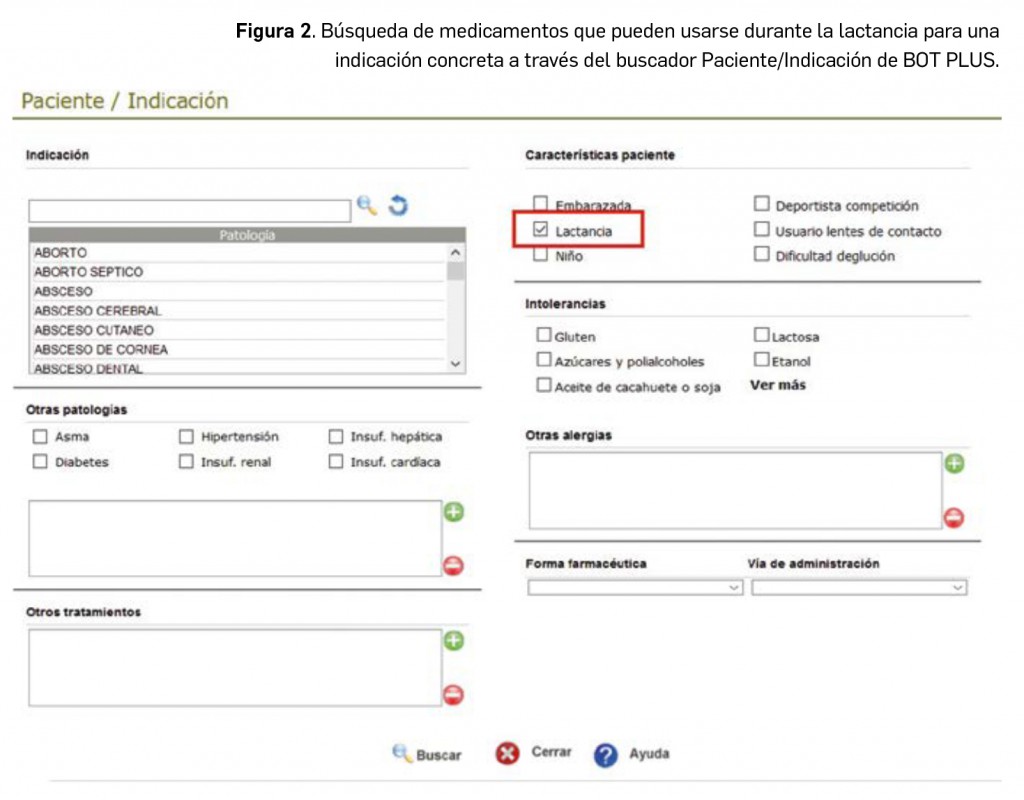
Task: Click the magnifier icon beside Indicación search
Action: pyautogui.click(x=367, y=206)
